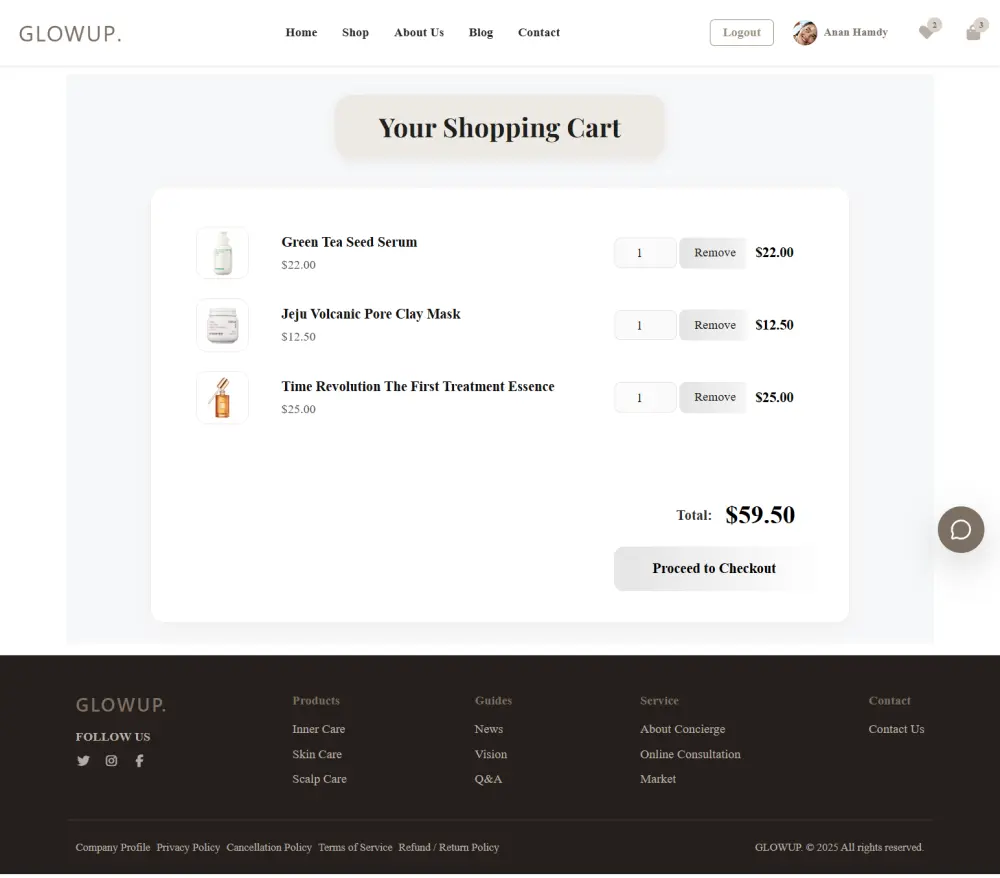This screenshot has width=1000, height=878.
Task: Open the Refund / Return Policy link
Action: point(448,847)
